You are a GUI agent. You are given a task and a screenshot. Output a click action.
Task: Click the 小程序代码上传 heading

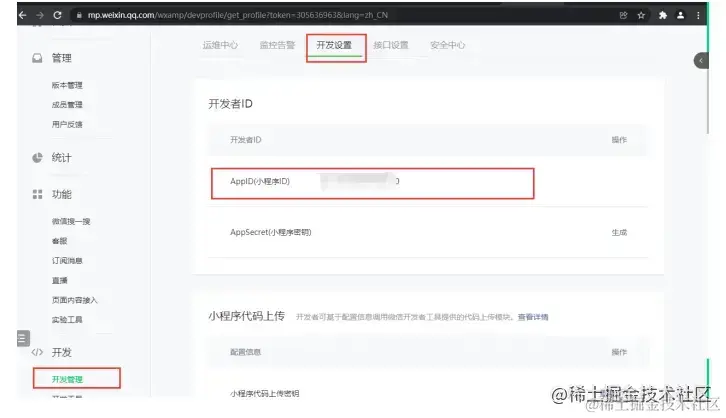click(x=246, y=316)
